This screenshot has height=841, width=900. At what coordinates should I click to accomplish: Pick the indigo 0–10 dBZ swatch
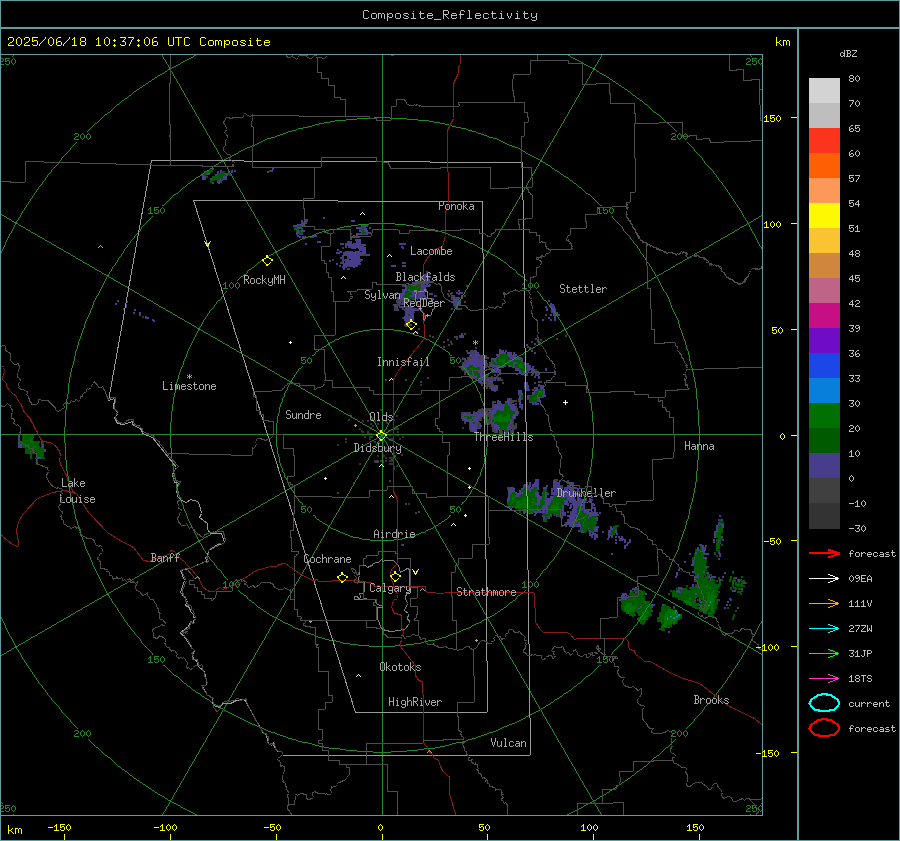824,465
